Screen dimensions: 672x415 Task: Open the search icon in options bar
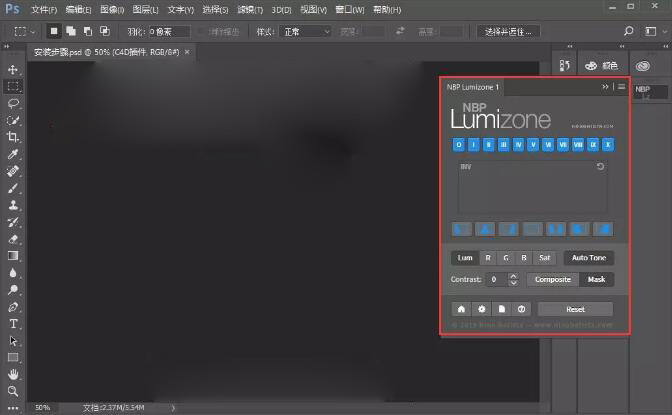click(x=628, y=31)
